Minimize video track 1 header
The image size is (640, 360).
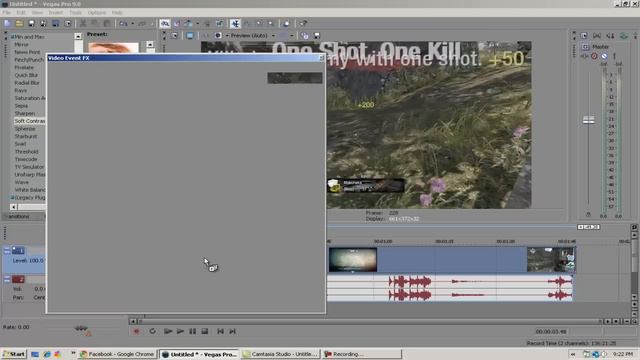coord(7,251)
